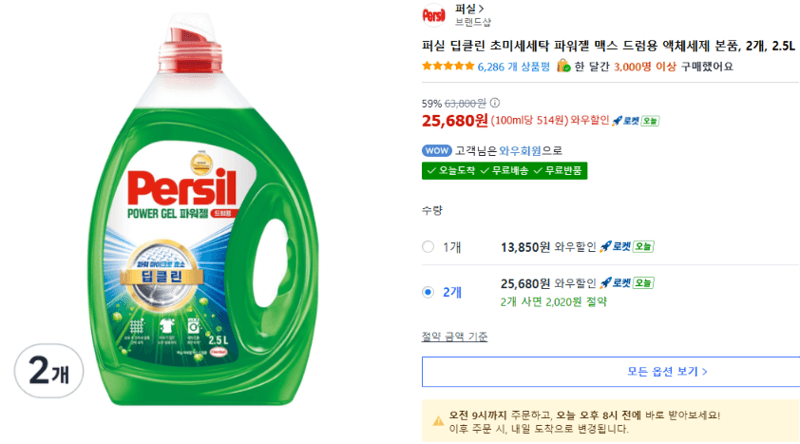Click the Persil brand logo icon
The image size is (800, 444).
(x=434, y=15)
